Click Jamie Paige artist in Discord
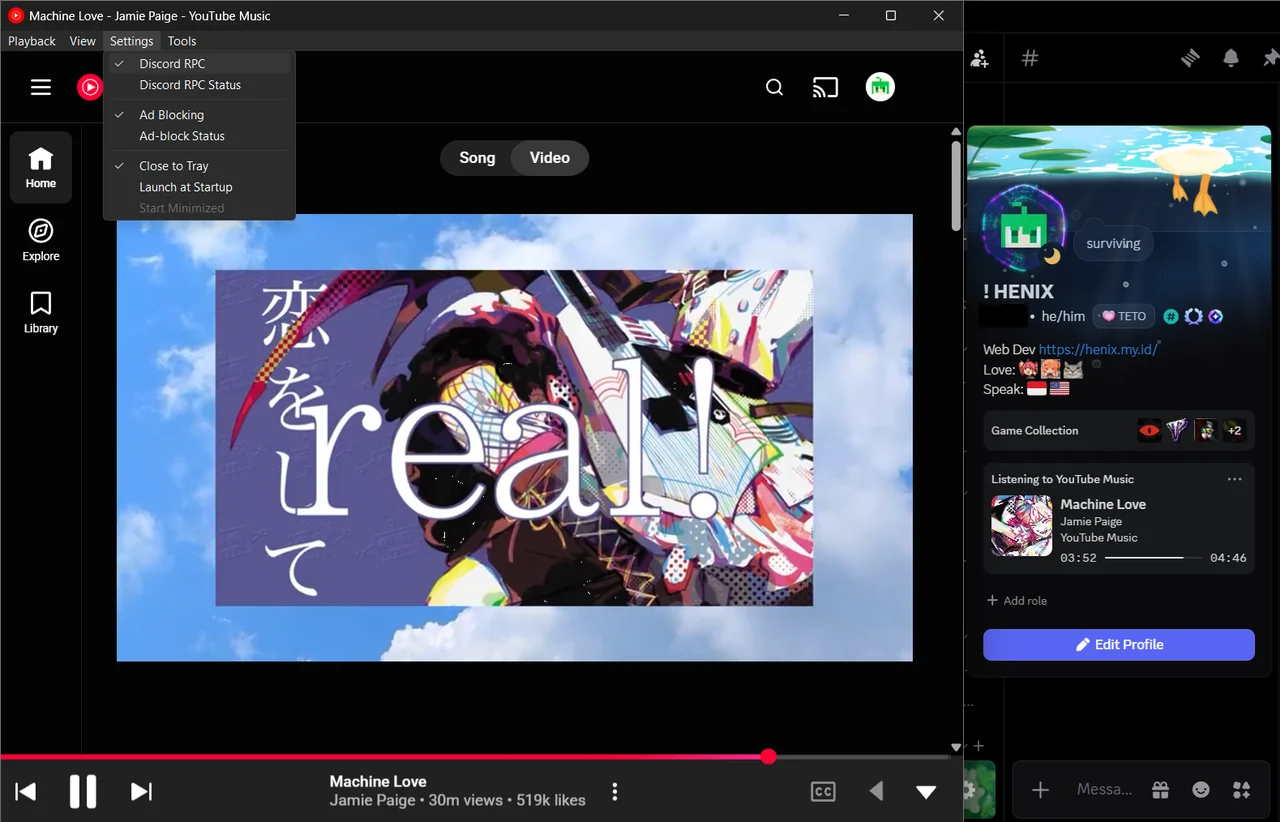The image size is (1280, 822). pos(1091,521)
